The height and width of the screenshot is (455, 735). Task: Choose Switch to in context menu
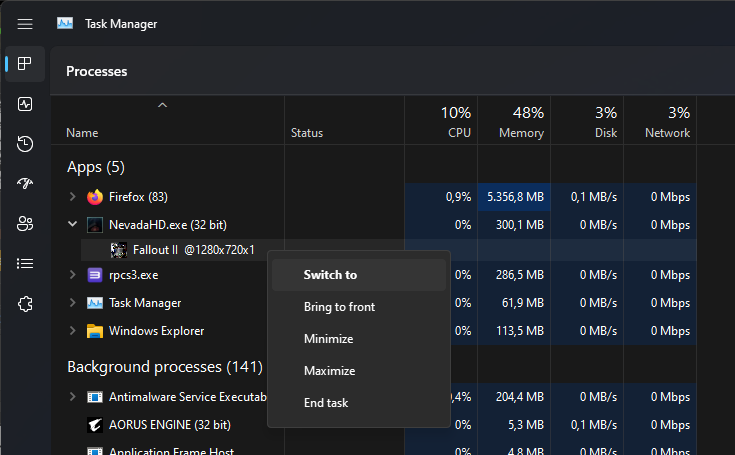(359, 275)
